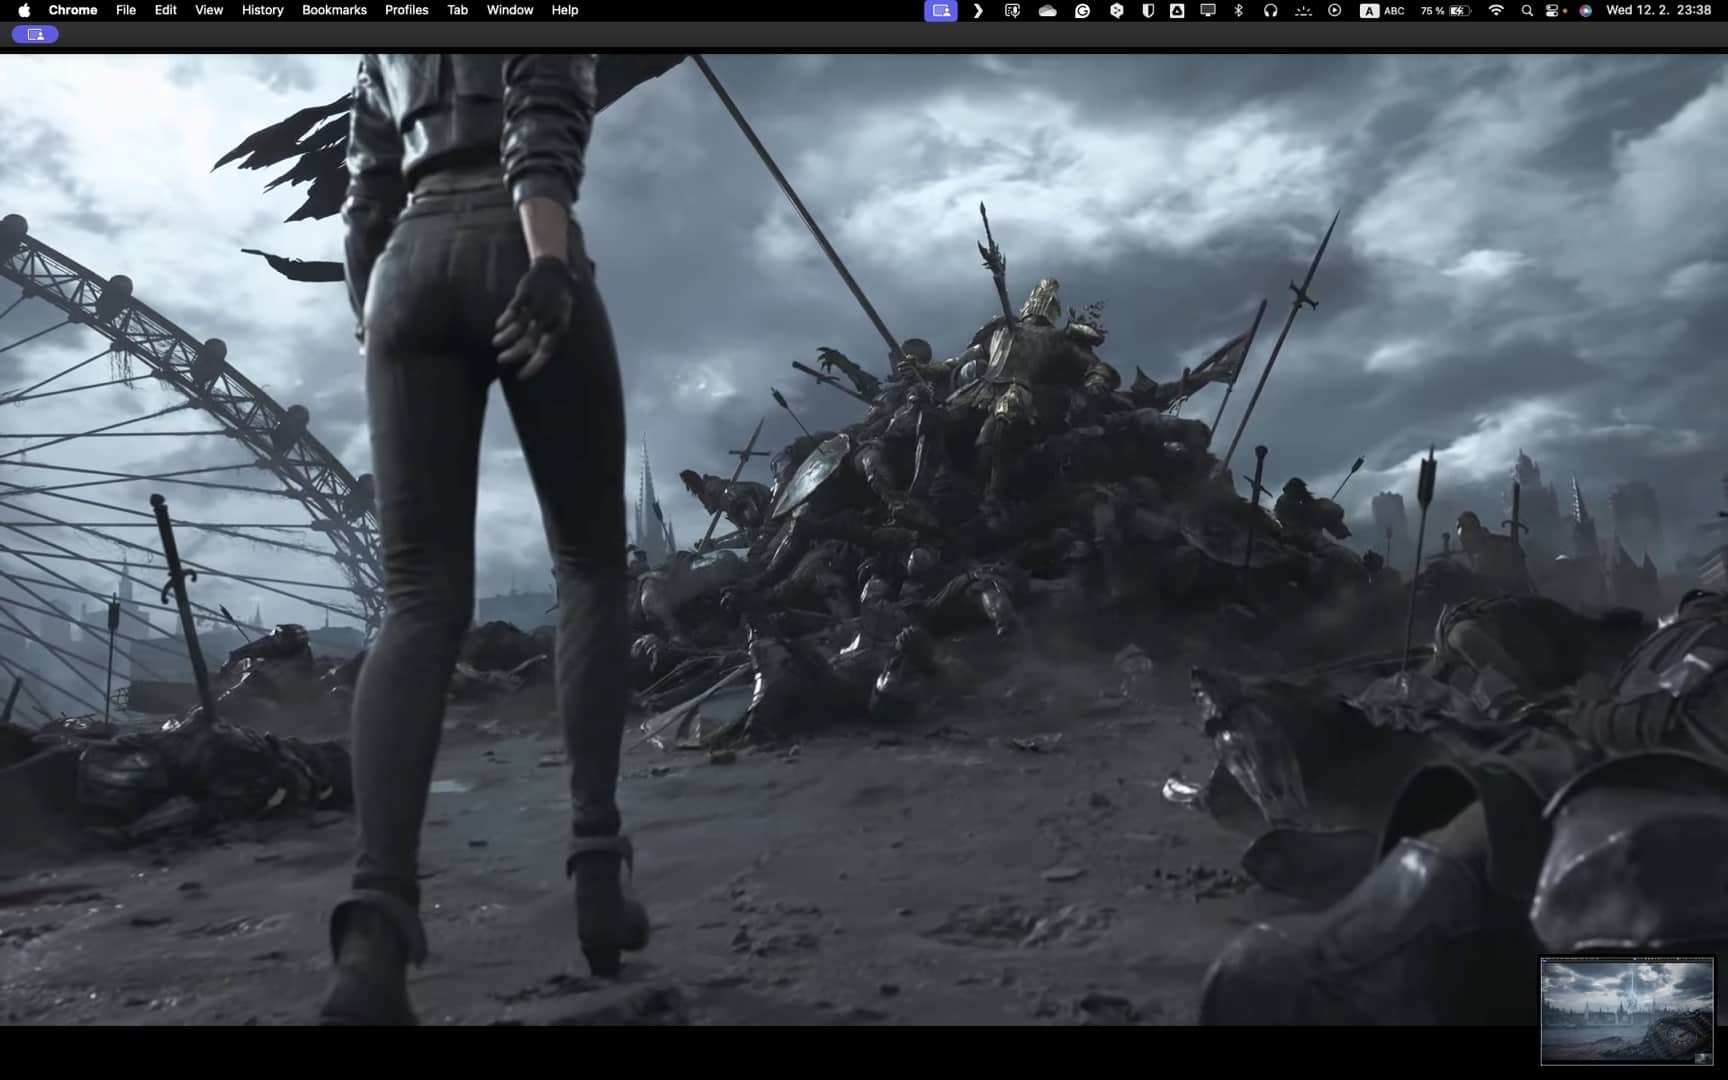Viewport: 1728px width, 1080px height.
Task: Open the dictation microphone menu bar icon
Action: 1012,10
